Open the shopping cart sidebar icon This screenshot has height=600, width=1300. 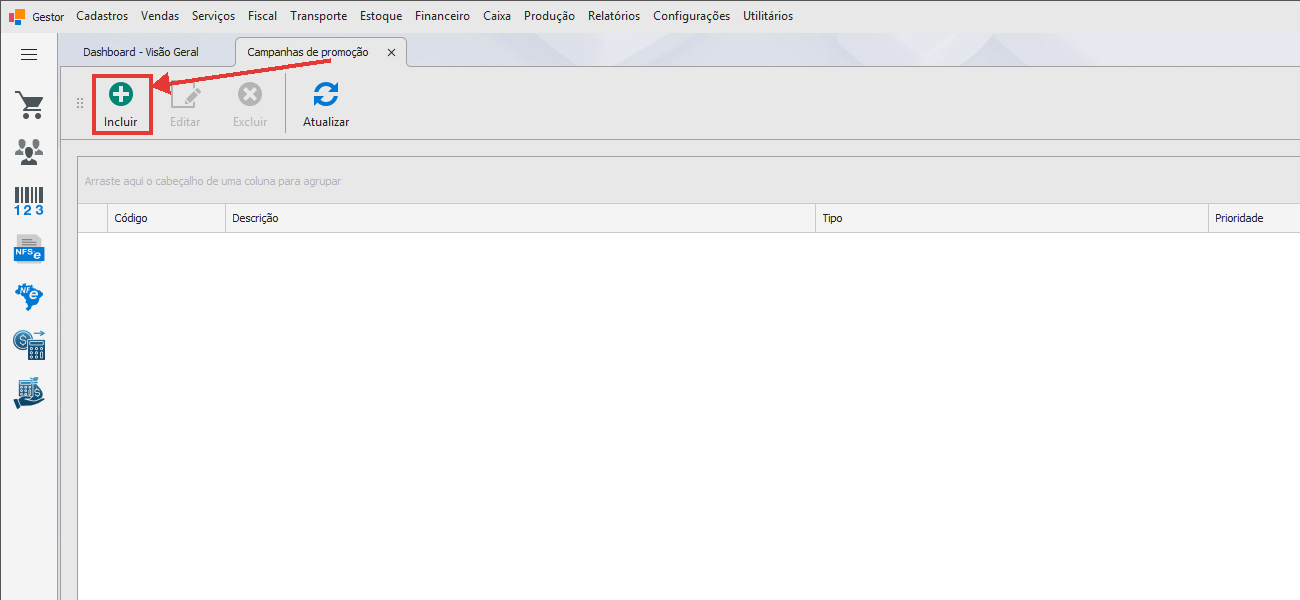29,105
